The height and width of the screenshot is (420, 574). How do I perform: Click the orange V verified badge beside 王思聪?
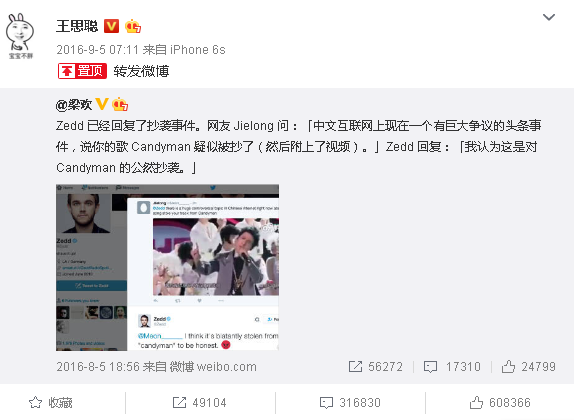[x=112, y=26]
